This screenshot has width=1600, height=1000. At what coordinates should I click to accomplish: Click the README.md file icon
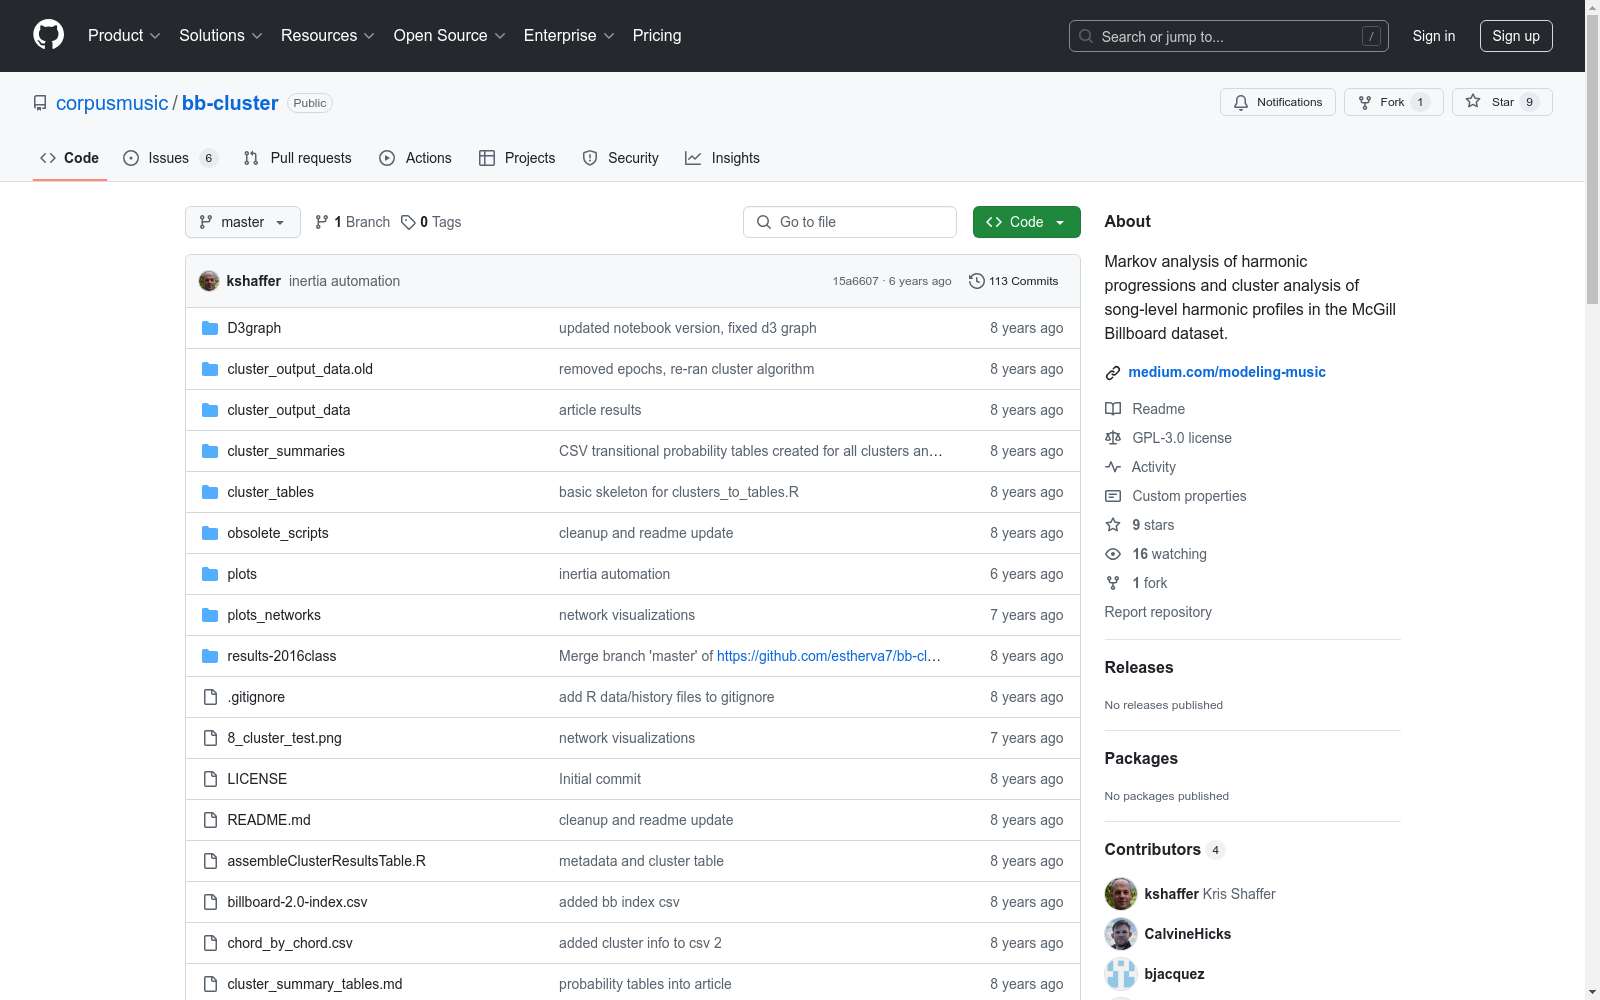(210, 820)
